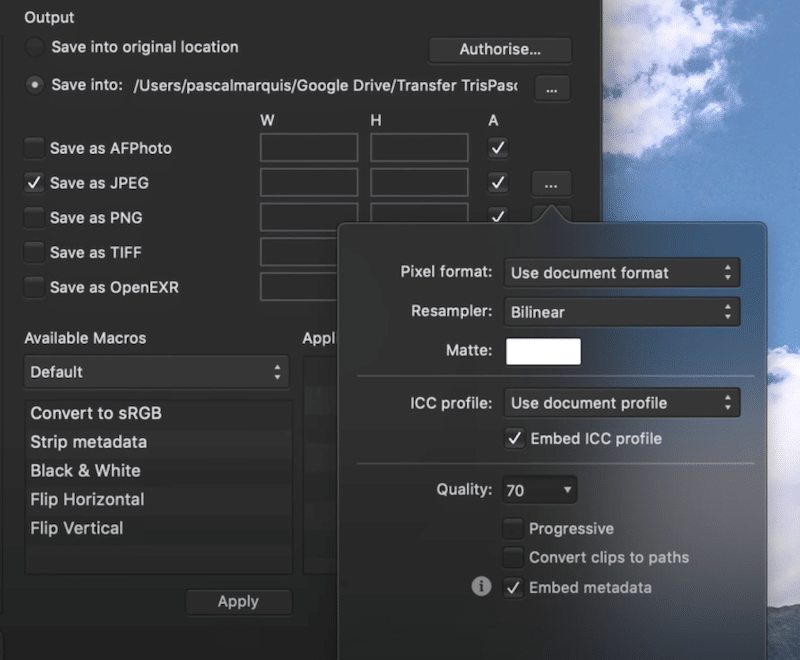Click the info icon beside Embed metadata

coord(481,587)
